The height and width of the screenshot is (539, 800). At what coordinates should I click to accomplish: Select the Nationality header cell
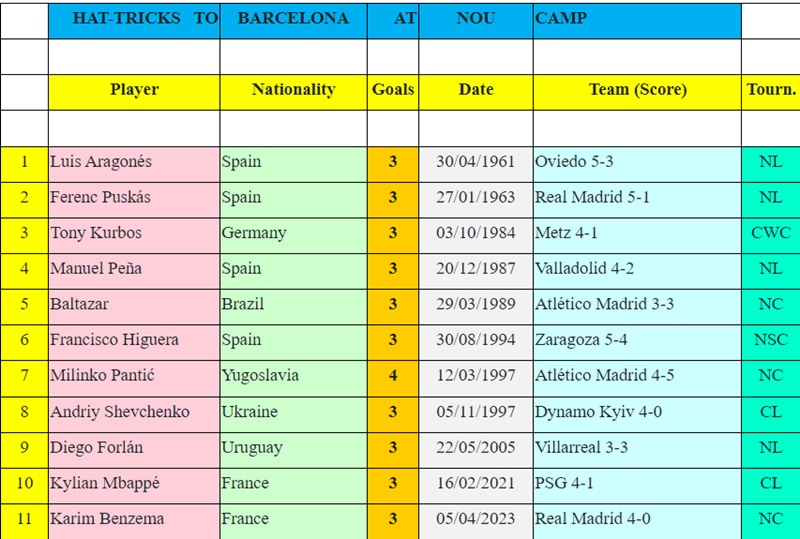click(x=293, y=92)
